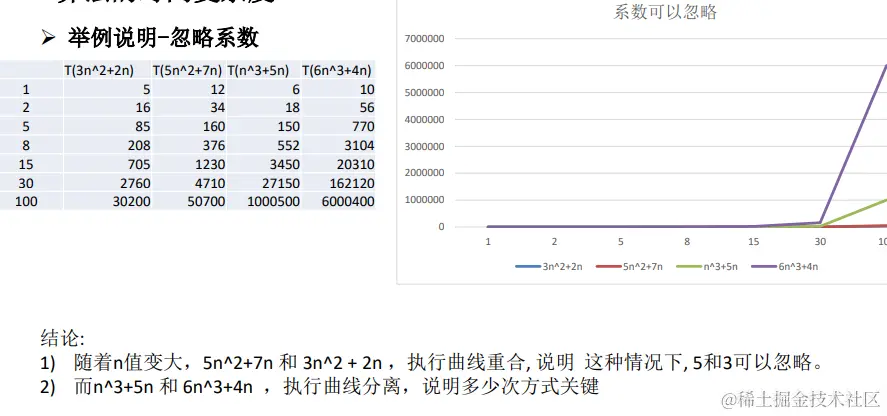The height and width of the screenshot is (416, 887).
Task: Click the chart x-axis label 15
Action: (x=753, y=242)
